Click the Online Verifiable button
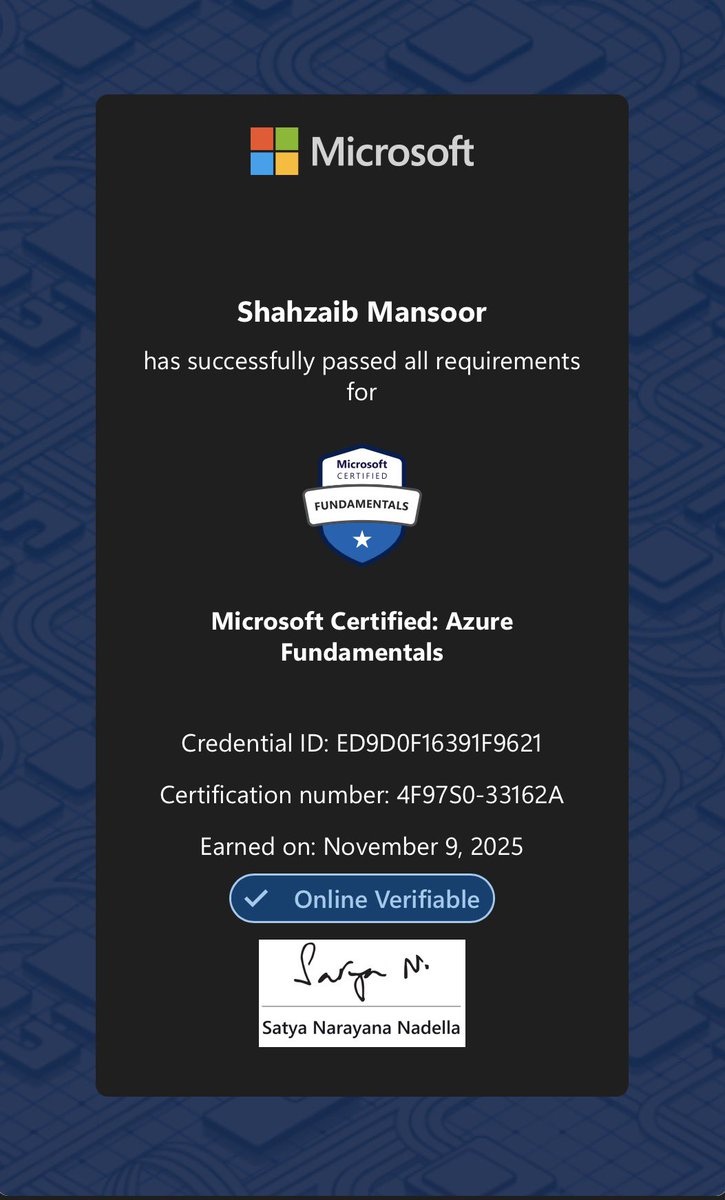The height and width of the screenshot is (1200, 725). (x=362, y=898)
